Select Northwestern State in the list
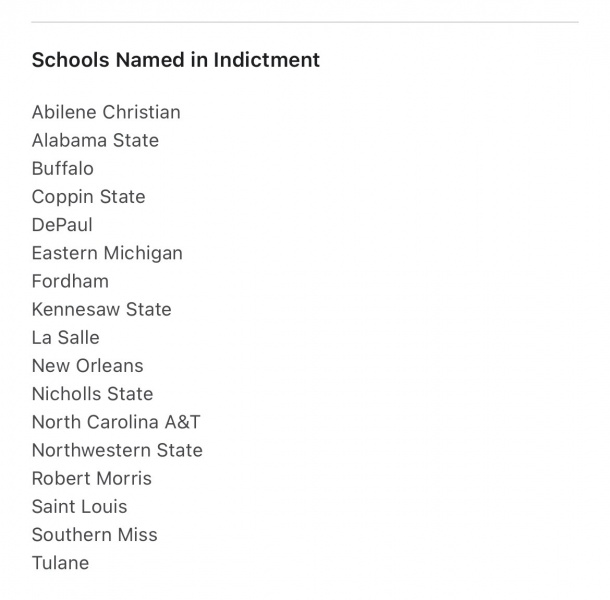The image size is (610, 600). pos(117,450)
